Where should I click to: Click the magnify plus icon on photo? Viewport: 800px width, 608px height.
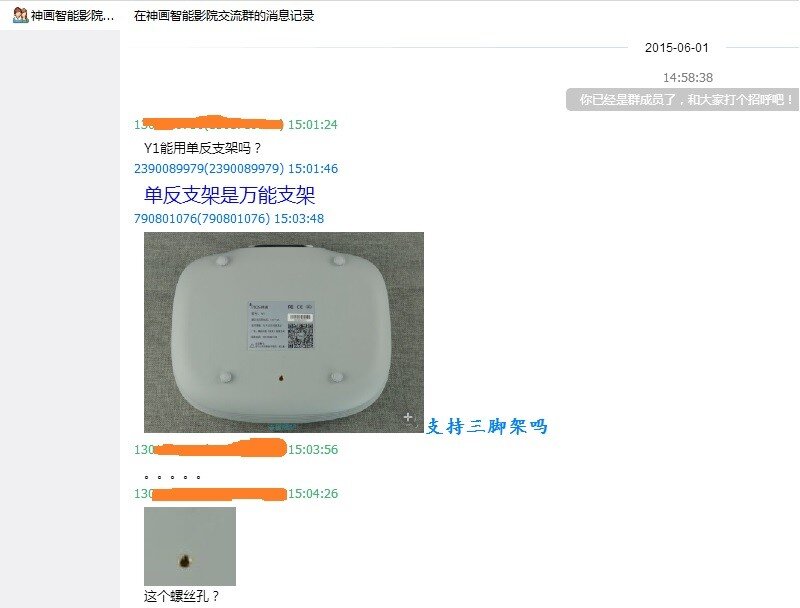pyautogui.click(x=408, y=417)
